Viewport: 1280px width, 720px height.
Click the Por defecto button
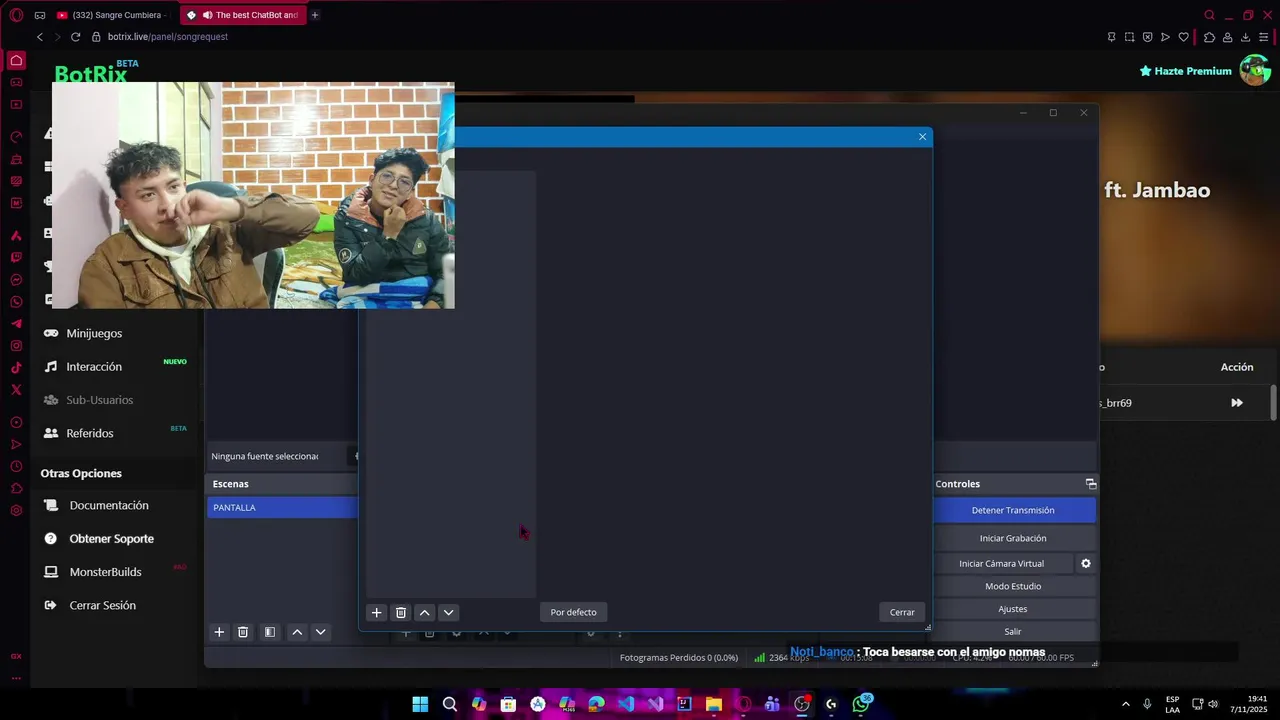573,612
